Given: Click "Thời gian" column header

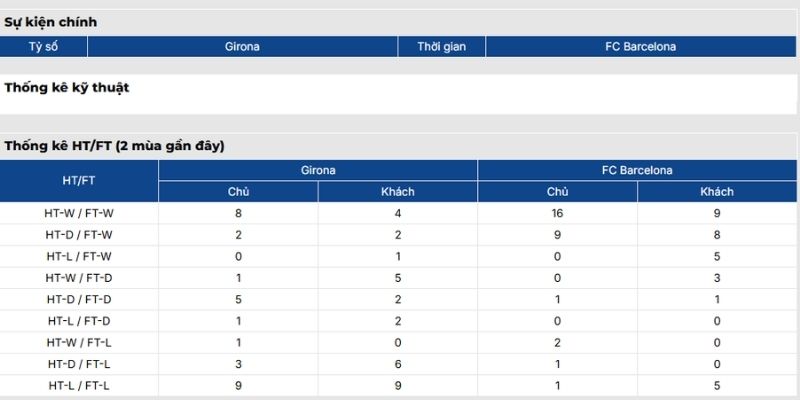Looking at the screenshot, I should 442,47.
